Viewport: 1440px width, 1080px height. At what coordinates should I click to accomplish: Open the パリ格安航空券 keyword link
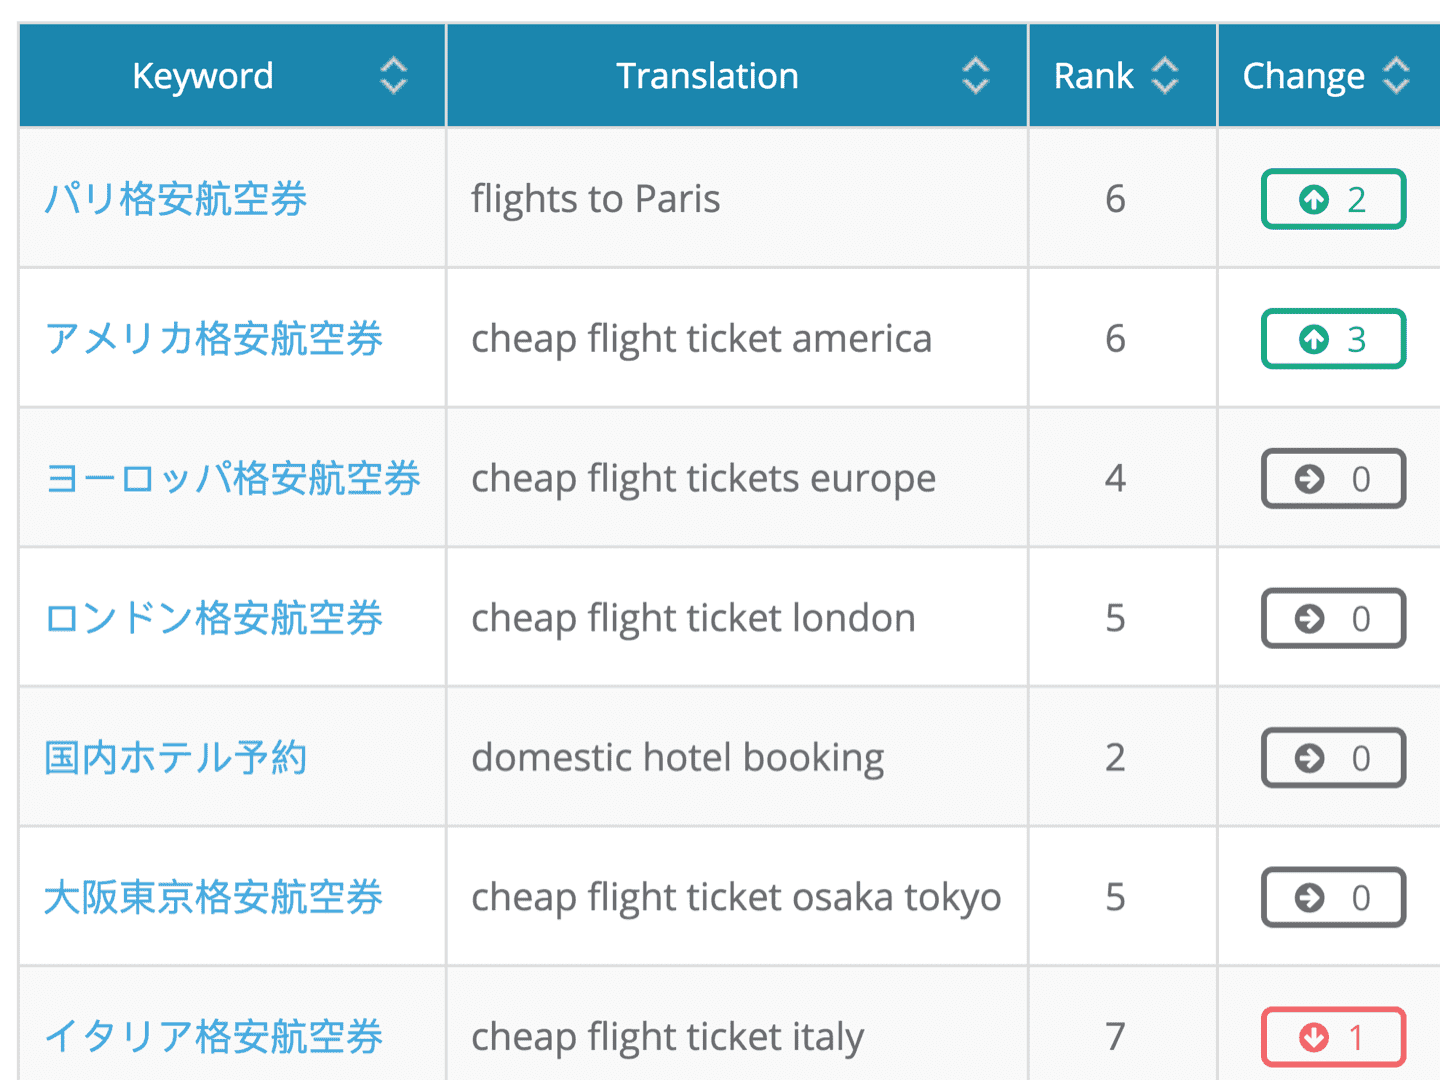[176, 199]
